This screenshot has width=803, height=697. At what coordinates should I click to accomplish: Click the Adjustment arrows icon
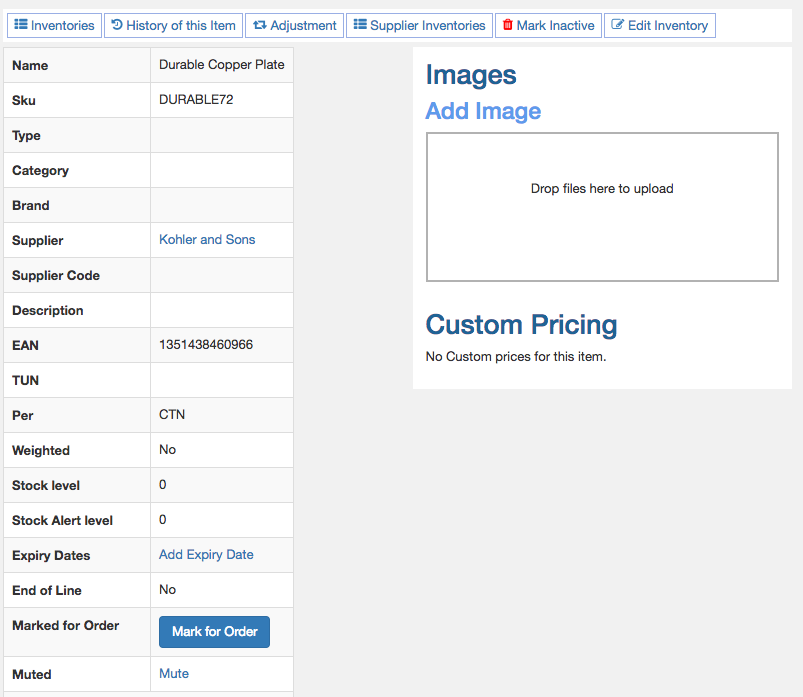tap(260, 25)
